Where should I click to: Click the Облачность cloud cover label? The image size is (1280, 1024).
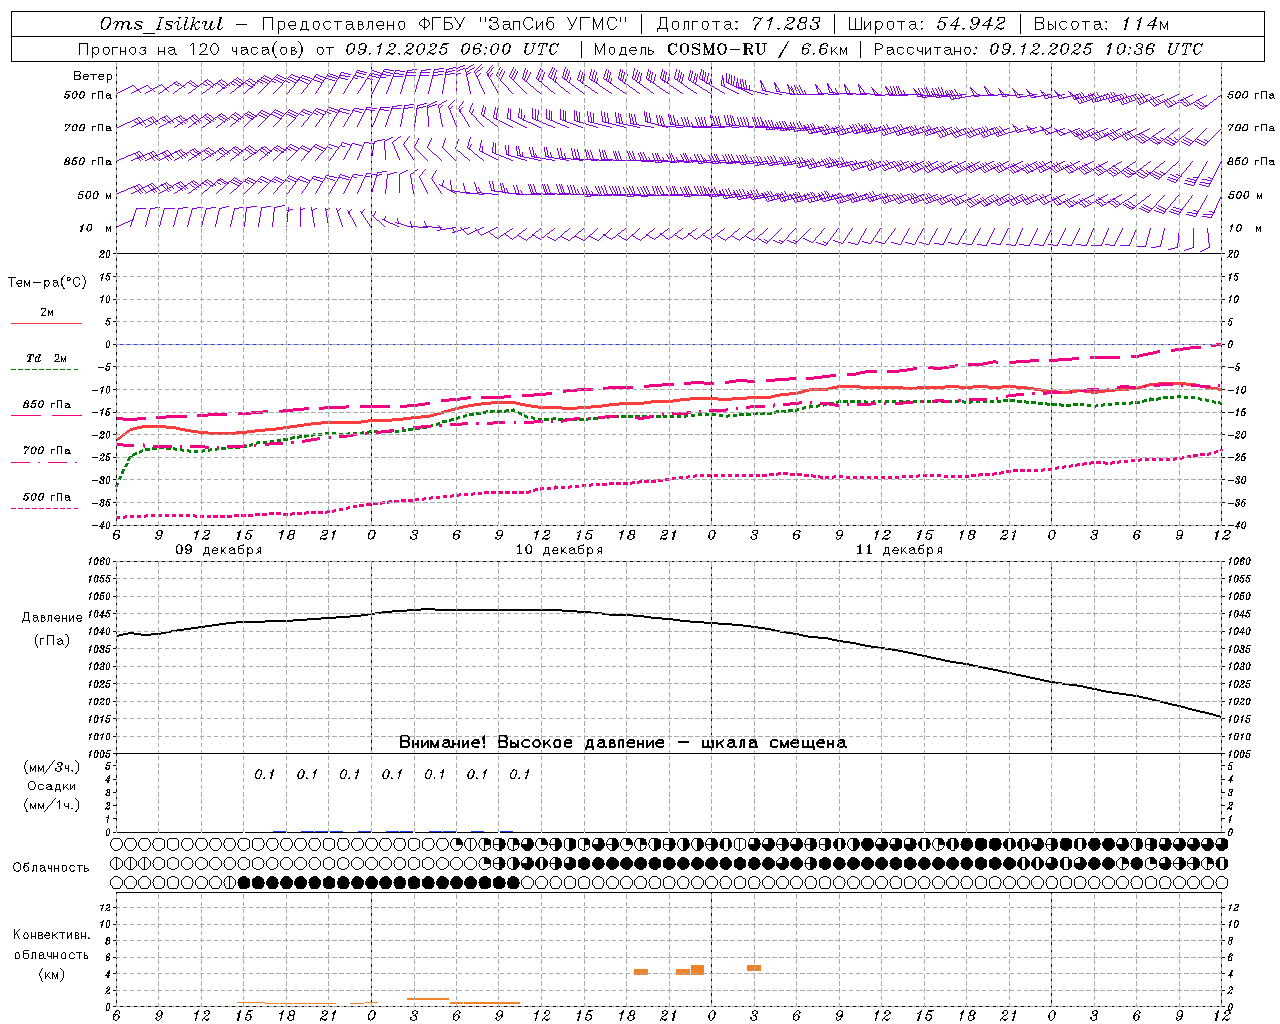tap(51, 867)
